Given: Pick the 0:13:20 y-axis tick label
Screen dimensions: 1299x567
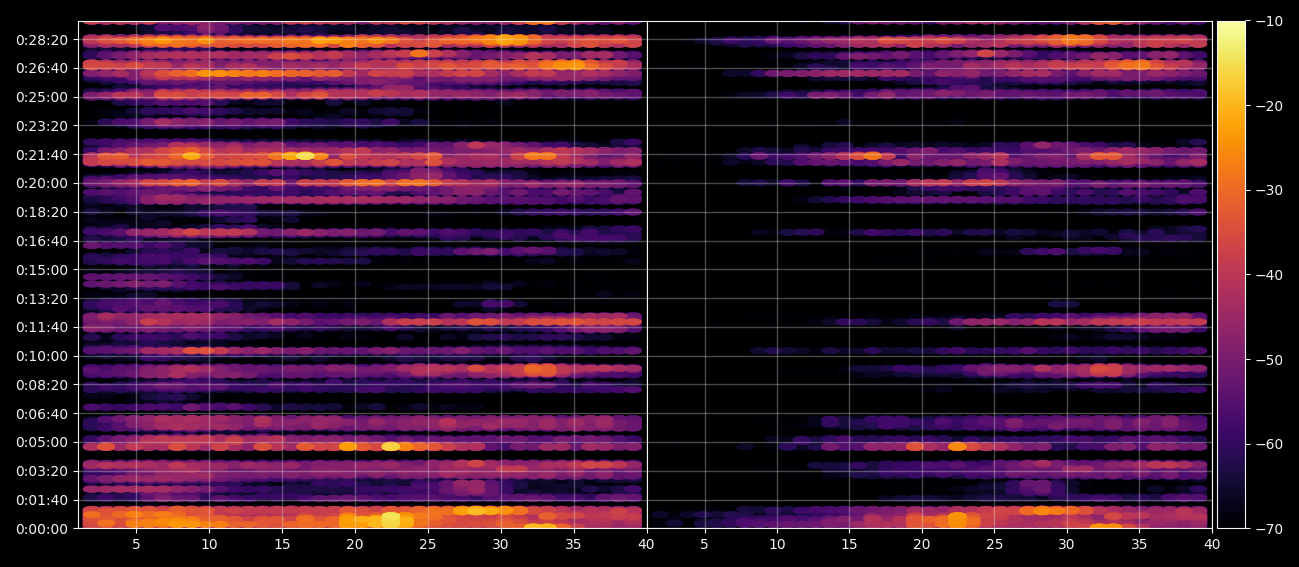Looking at the screenshot, I should click(x=42, y=299).
